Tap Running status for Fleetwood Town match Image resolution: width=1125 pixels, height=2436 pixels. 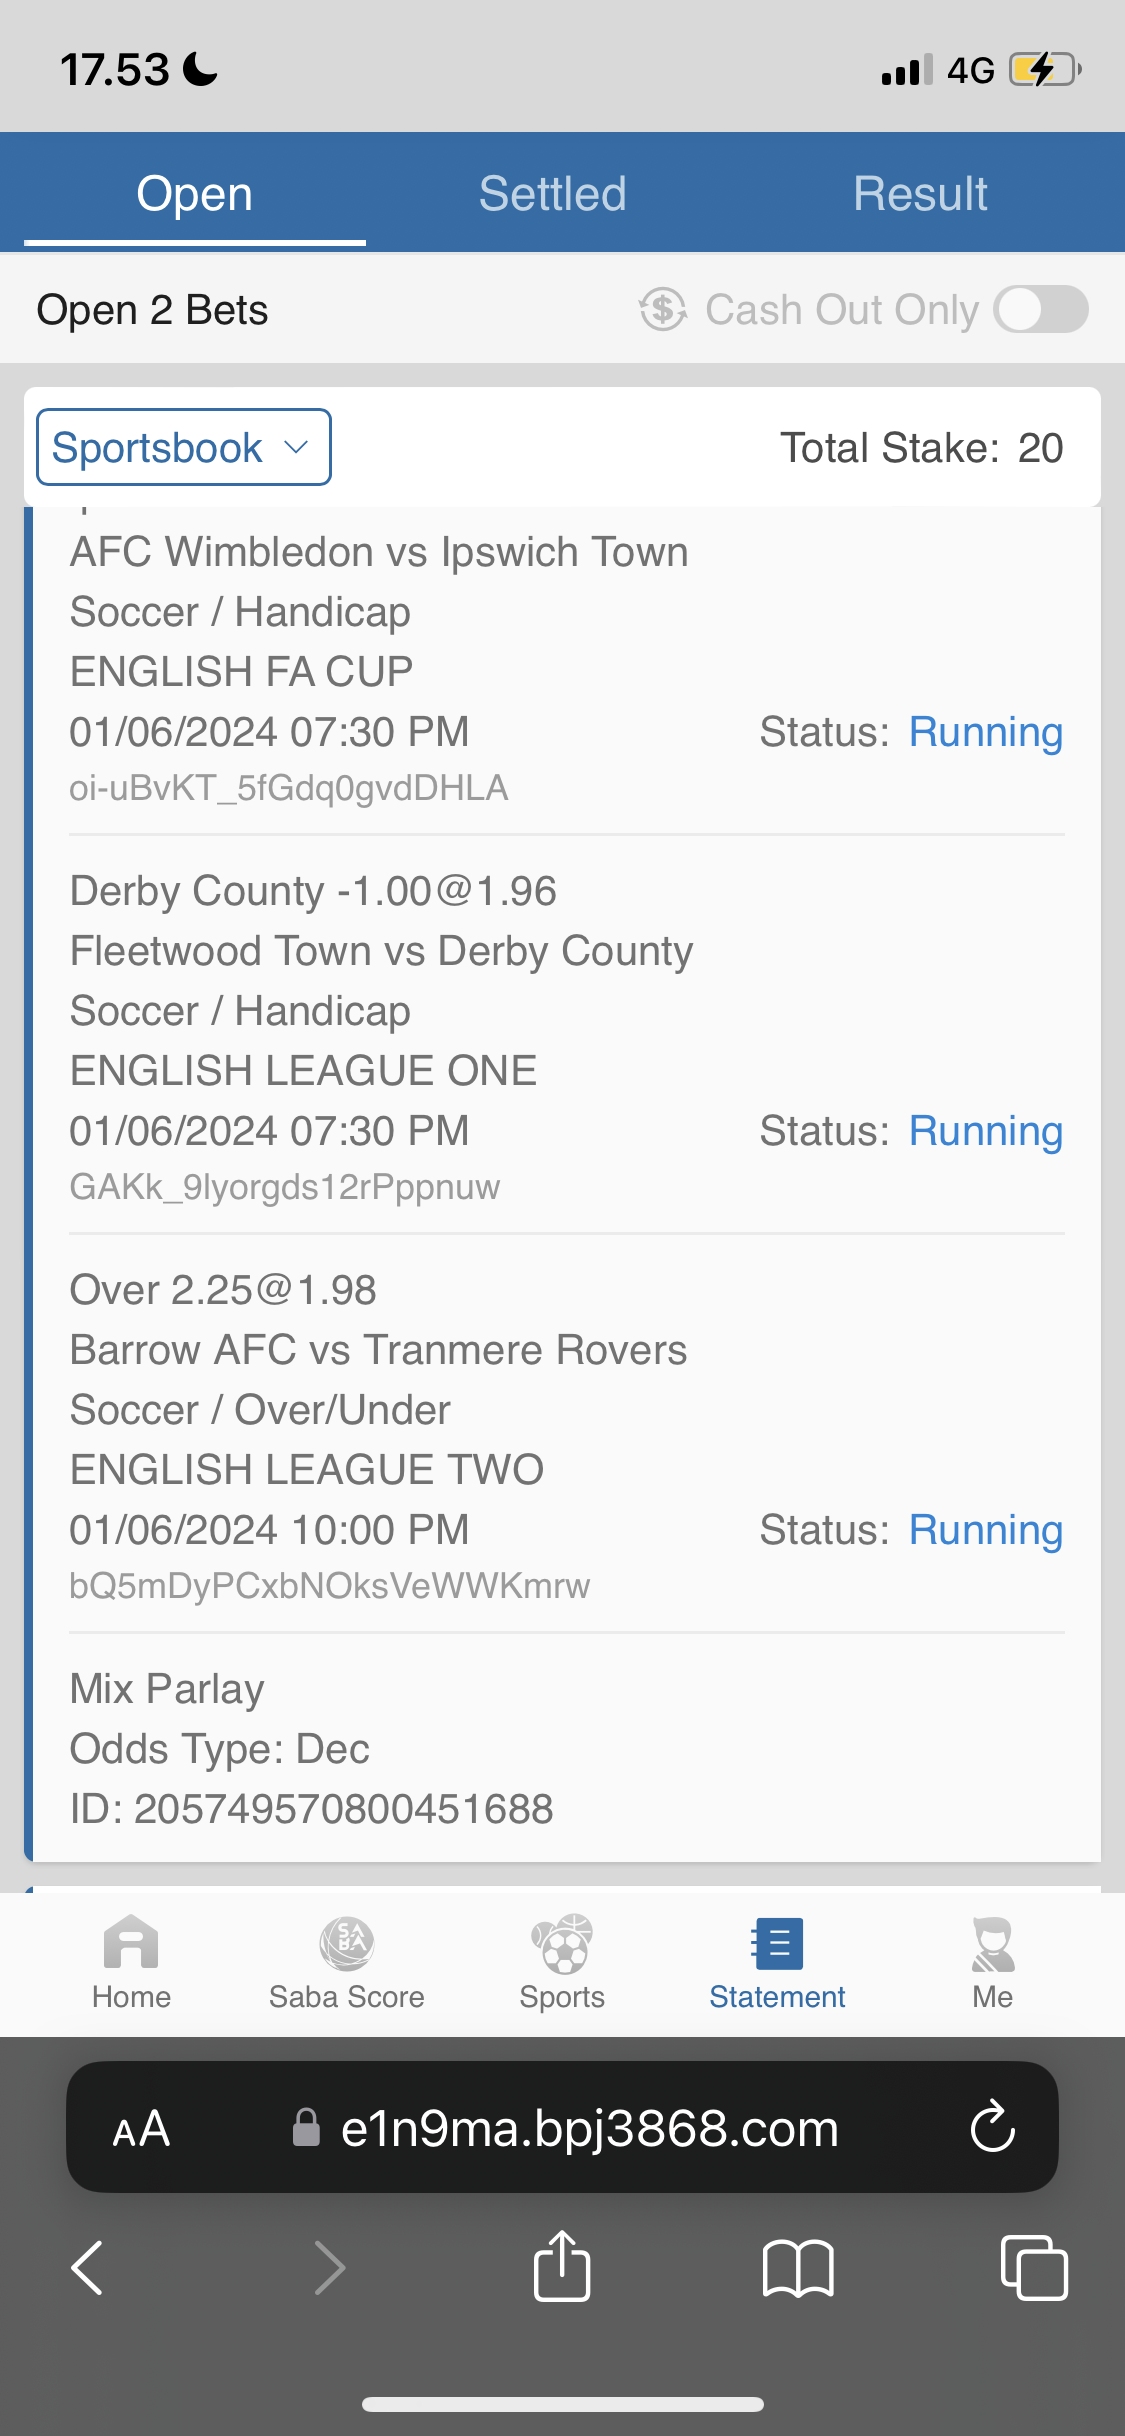(985, 1131)
